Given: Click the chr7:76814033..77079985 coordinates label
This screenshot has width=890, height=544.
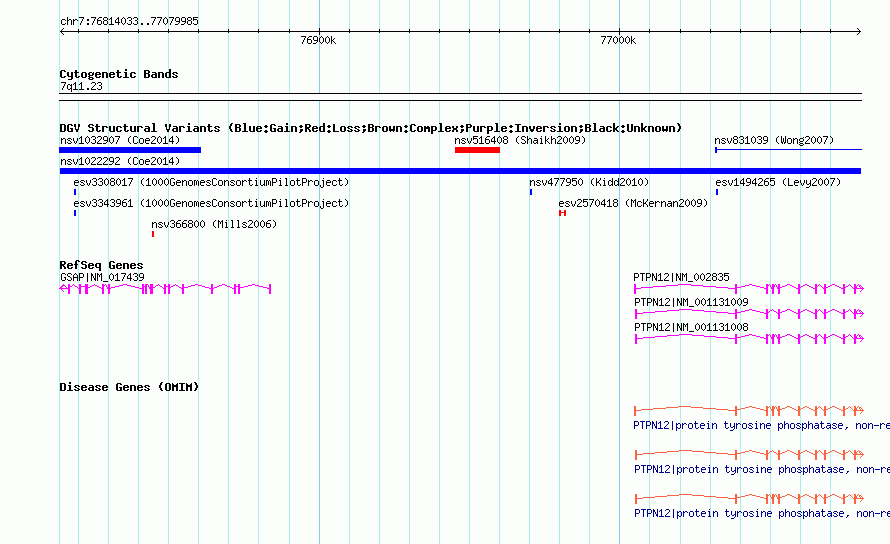Looking at the screenshot, I should click(x=129, y=21).
